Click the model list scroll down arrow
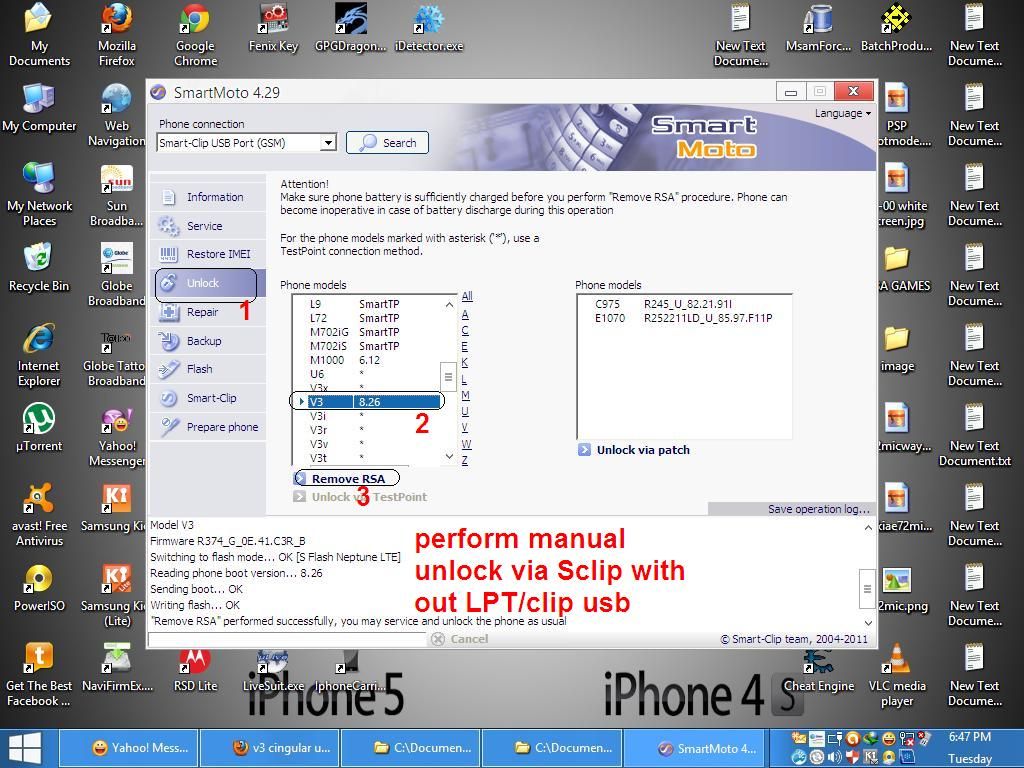 pyautogui.click(x=449, y=456)
